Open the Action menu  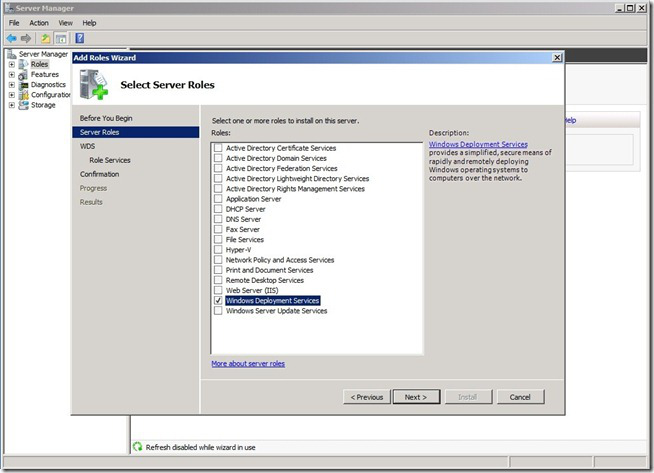[39, 22]
